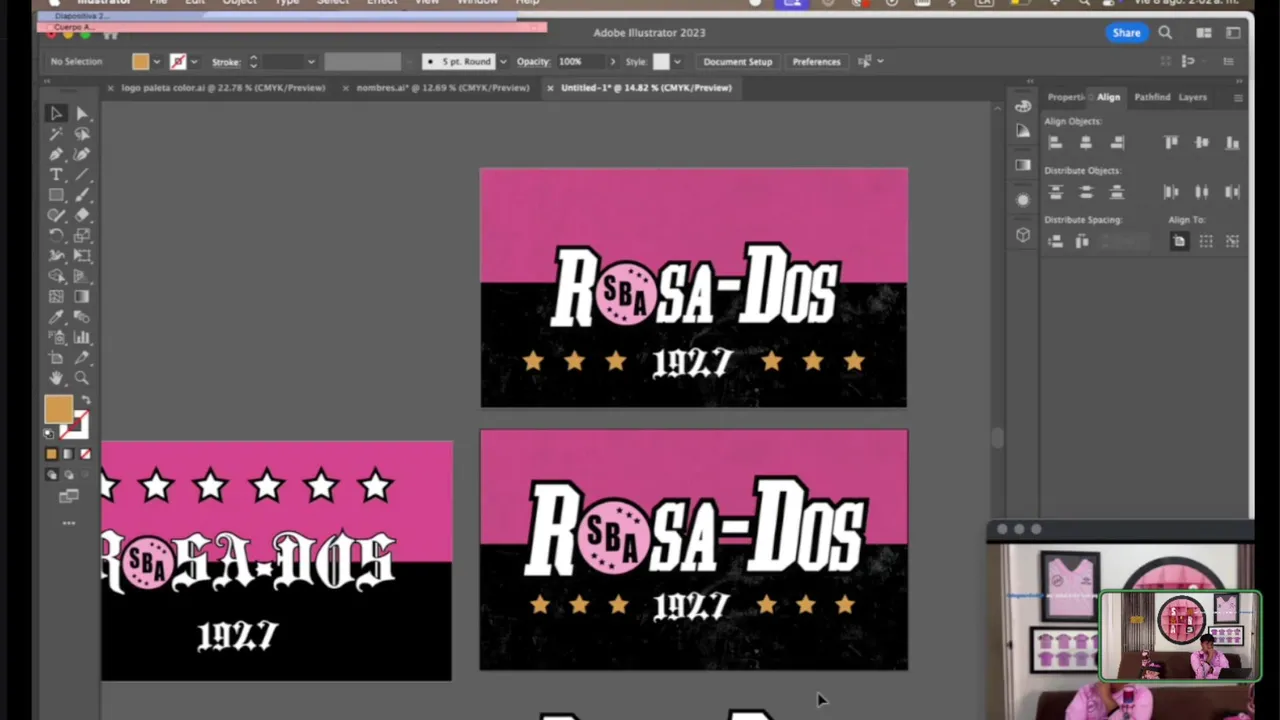Open the search magnifier next to Share
Screen dimensions: 1280x720
click(x=1165, y=33)
